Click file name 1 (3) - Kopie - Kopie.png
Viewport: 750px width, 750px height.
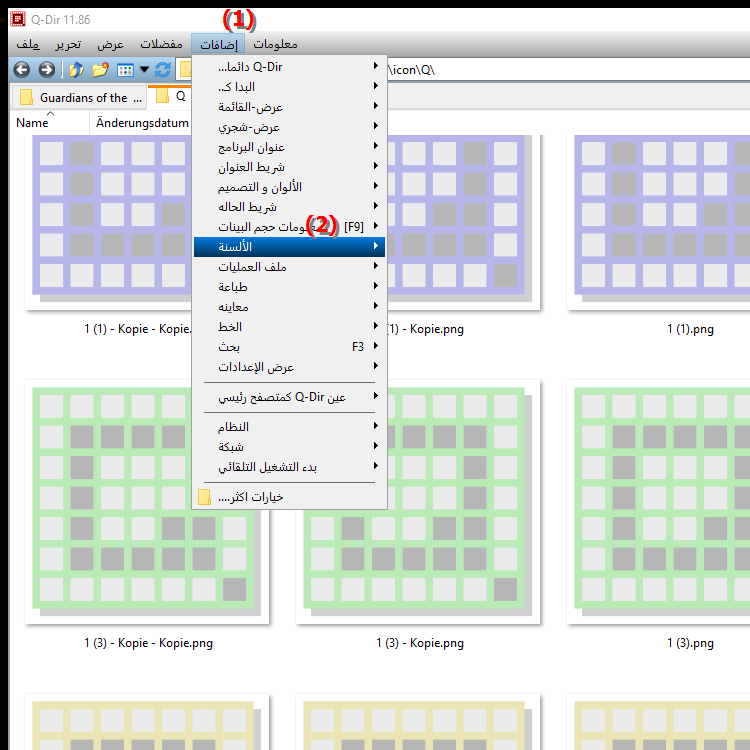(148, 643)
